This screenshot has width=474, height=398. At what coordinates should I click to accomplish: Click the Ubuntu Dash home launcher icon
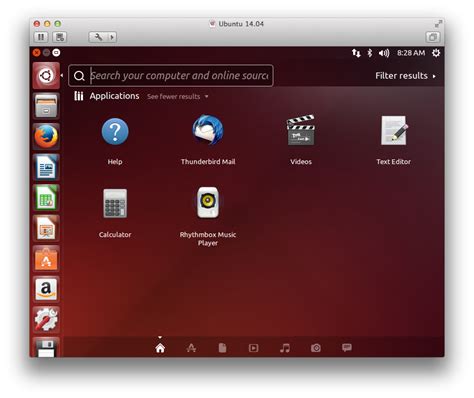pos(46,76)
